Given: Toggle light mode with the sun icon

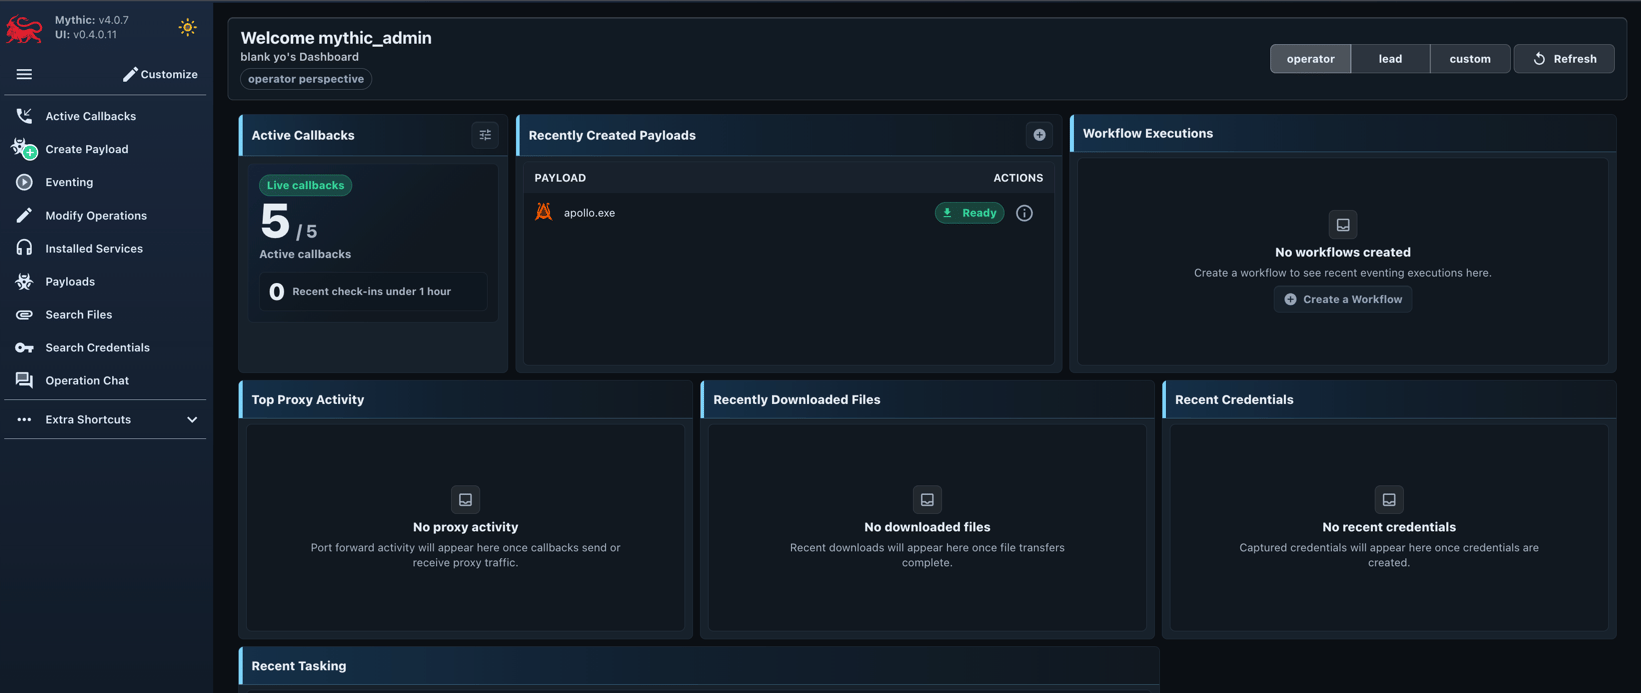Looking at the screenshot, I should pyautogui.click(x=187, y=27).
